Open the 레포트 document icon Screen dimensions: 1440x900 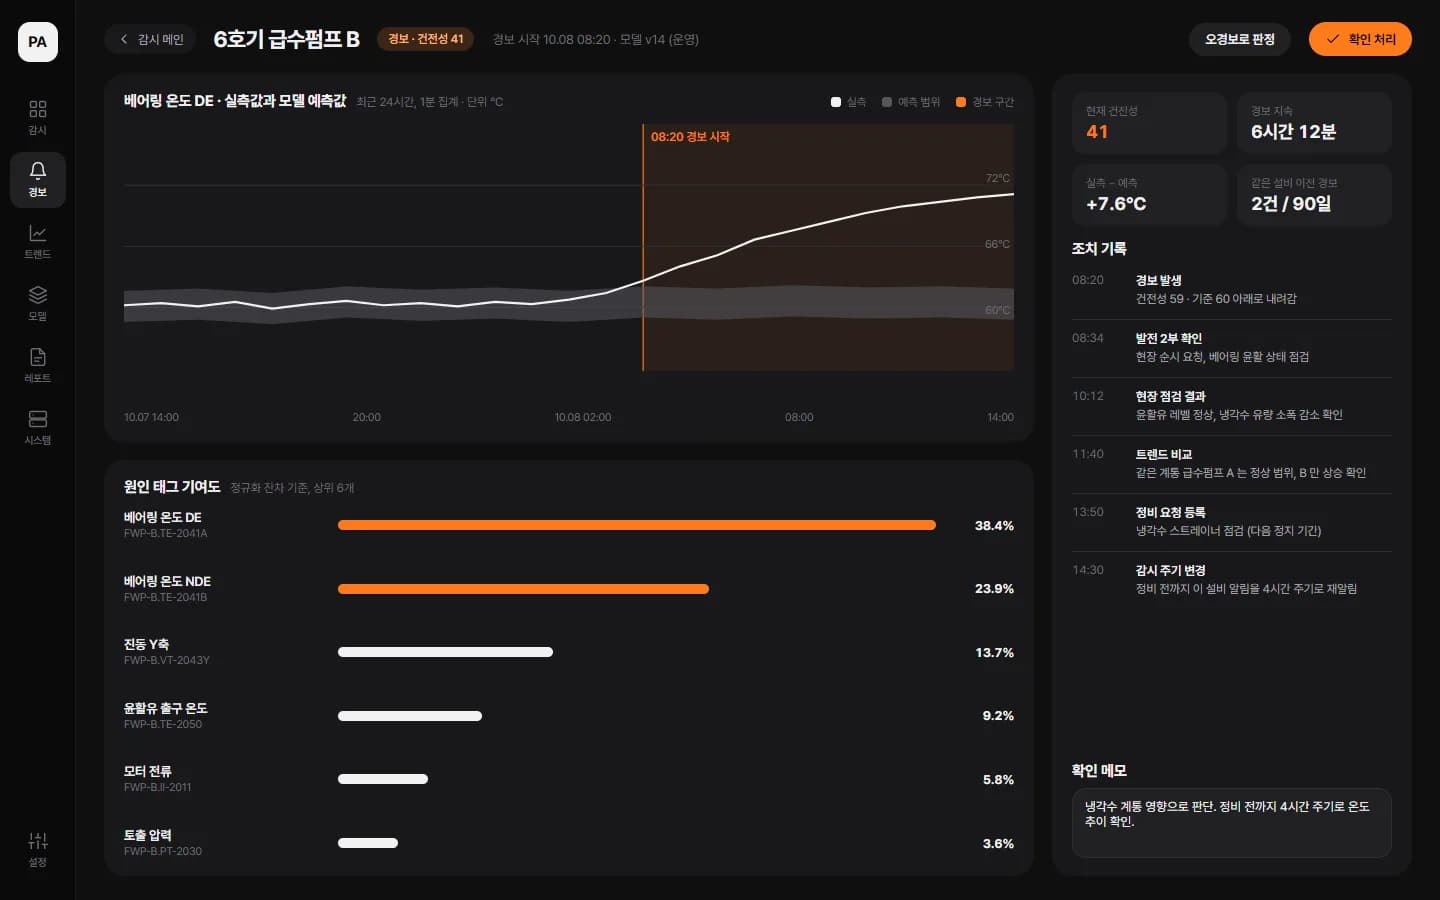coord(37,365)
